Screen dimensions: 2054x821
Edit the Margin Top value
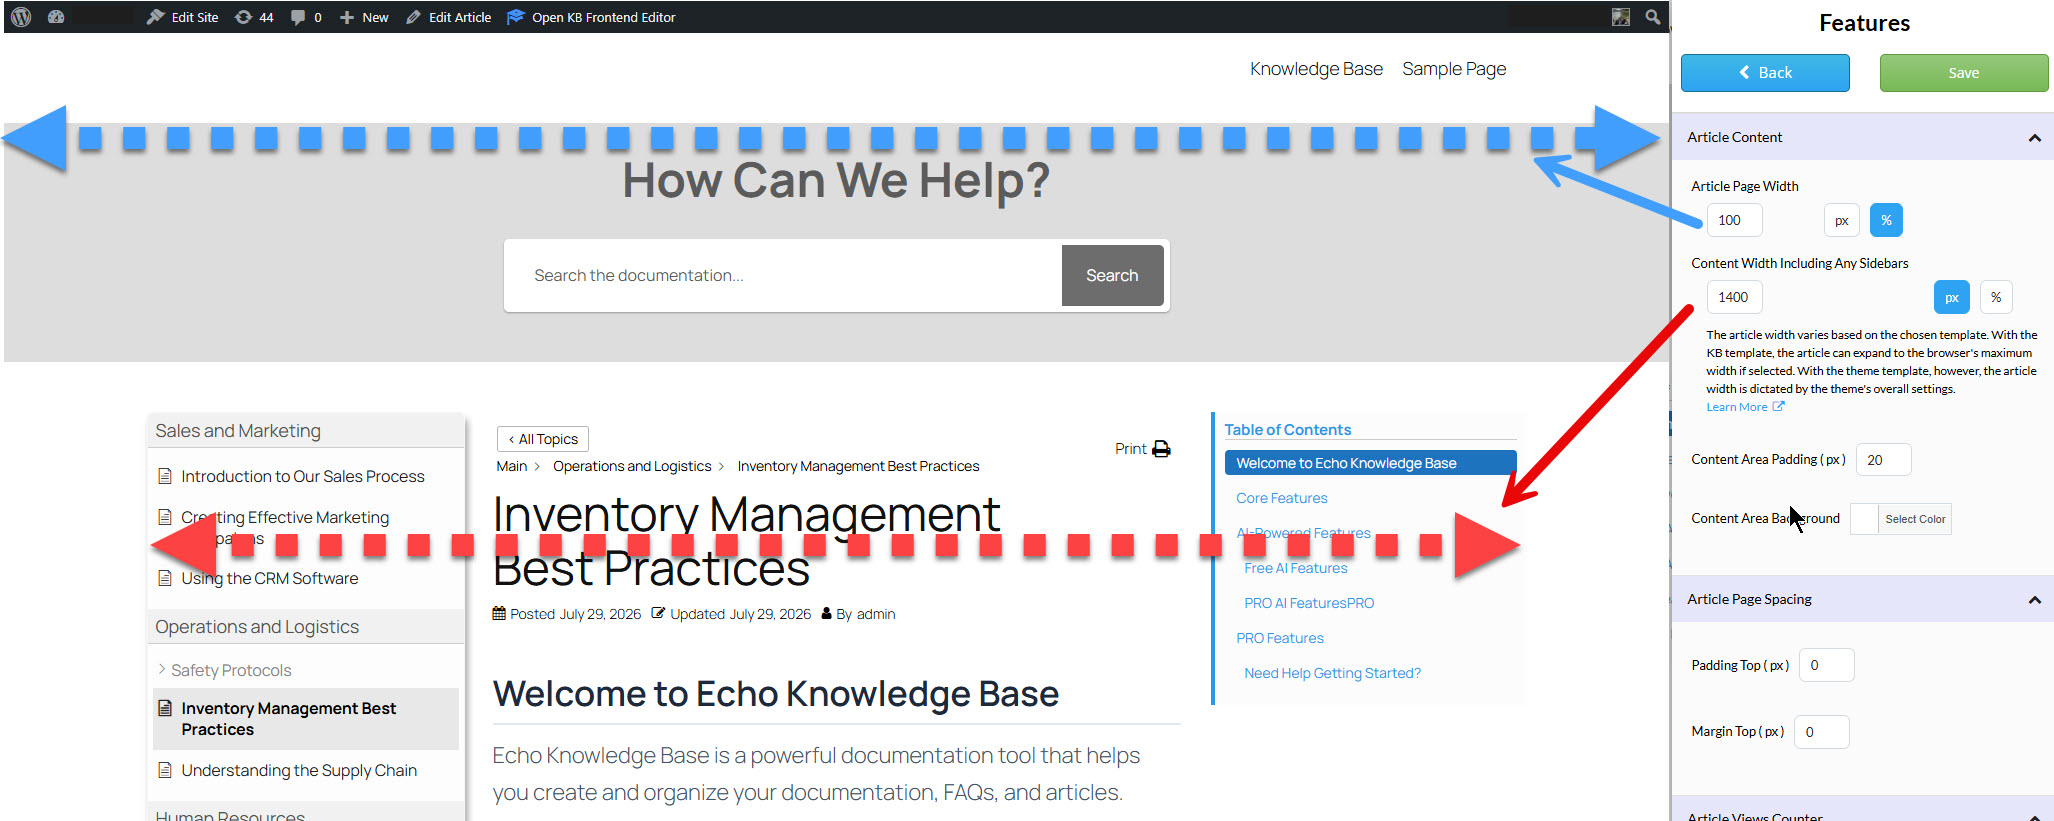click(x=1821, y=732)
